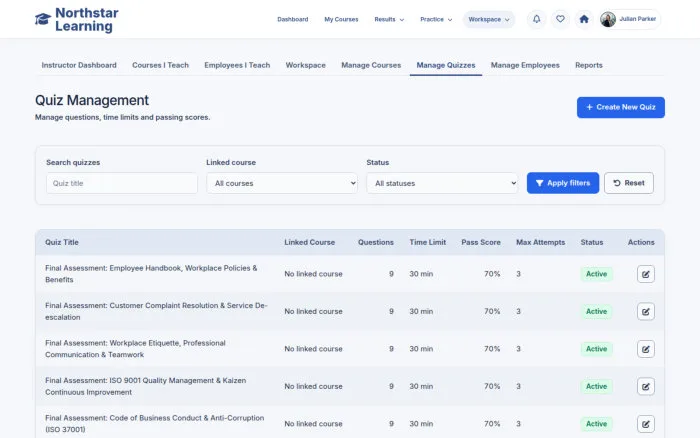Click the Questions column header
700x438 pixels.
click(x=375, y=242)
